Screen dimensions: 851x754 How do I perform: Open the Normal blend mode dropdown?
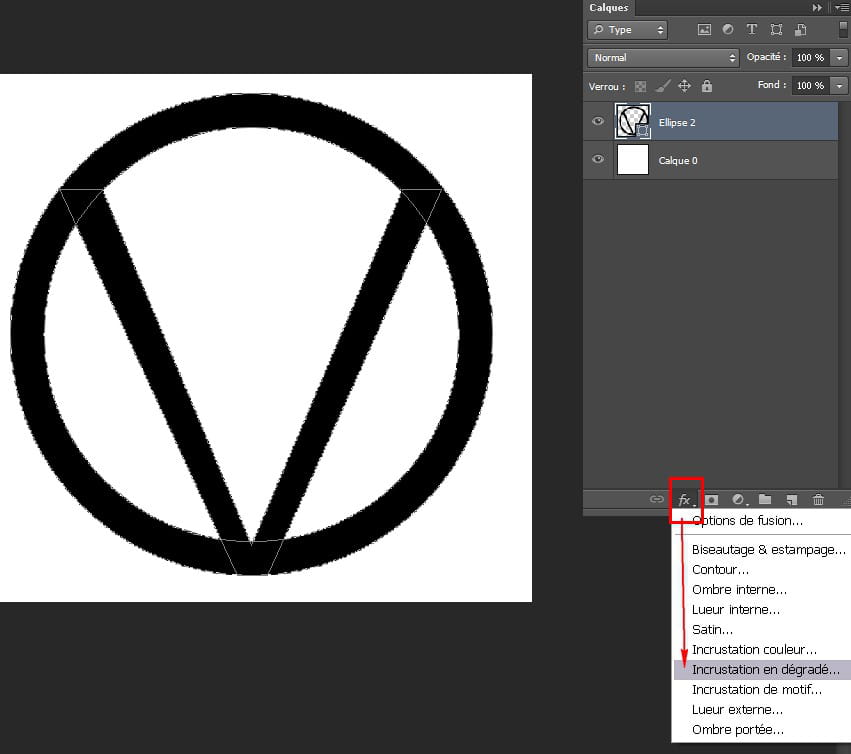[x=663, y=58]
